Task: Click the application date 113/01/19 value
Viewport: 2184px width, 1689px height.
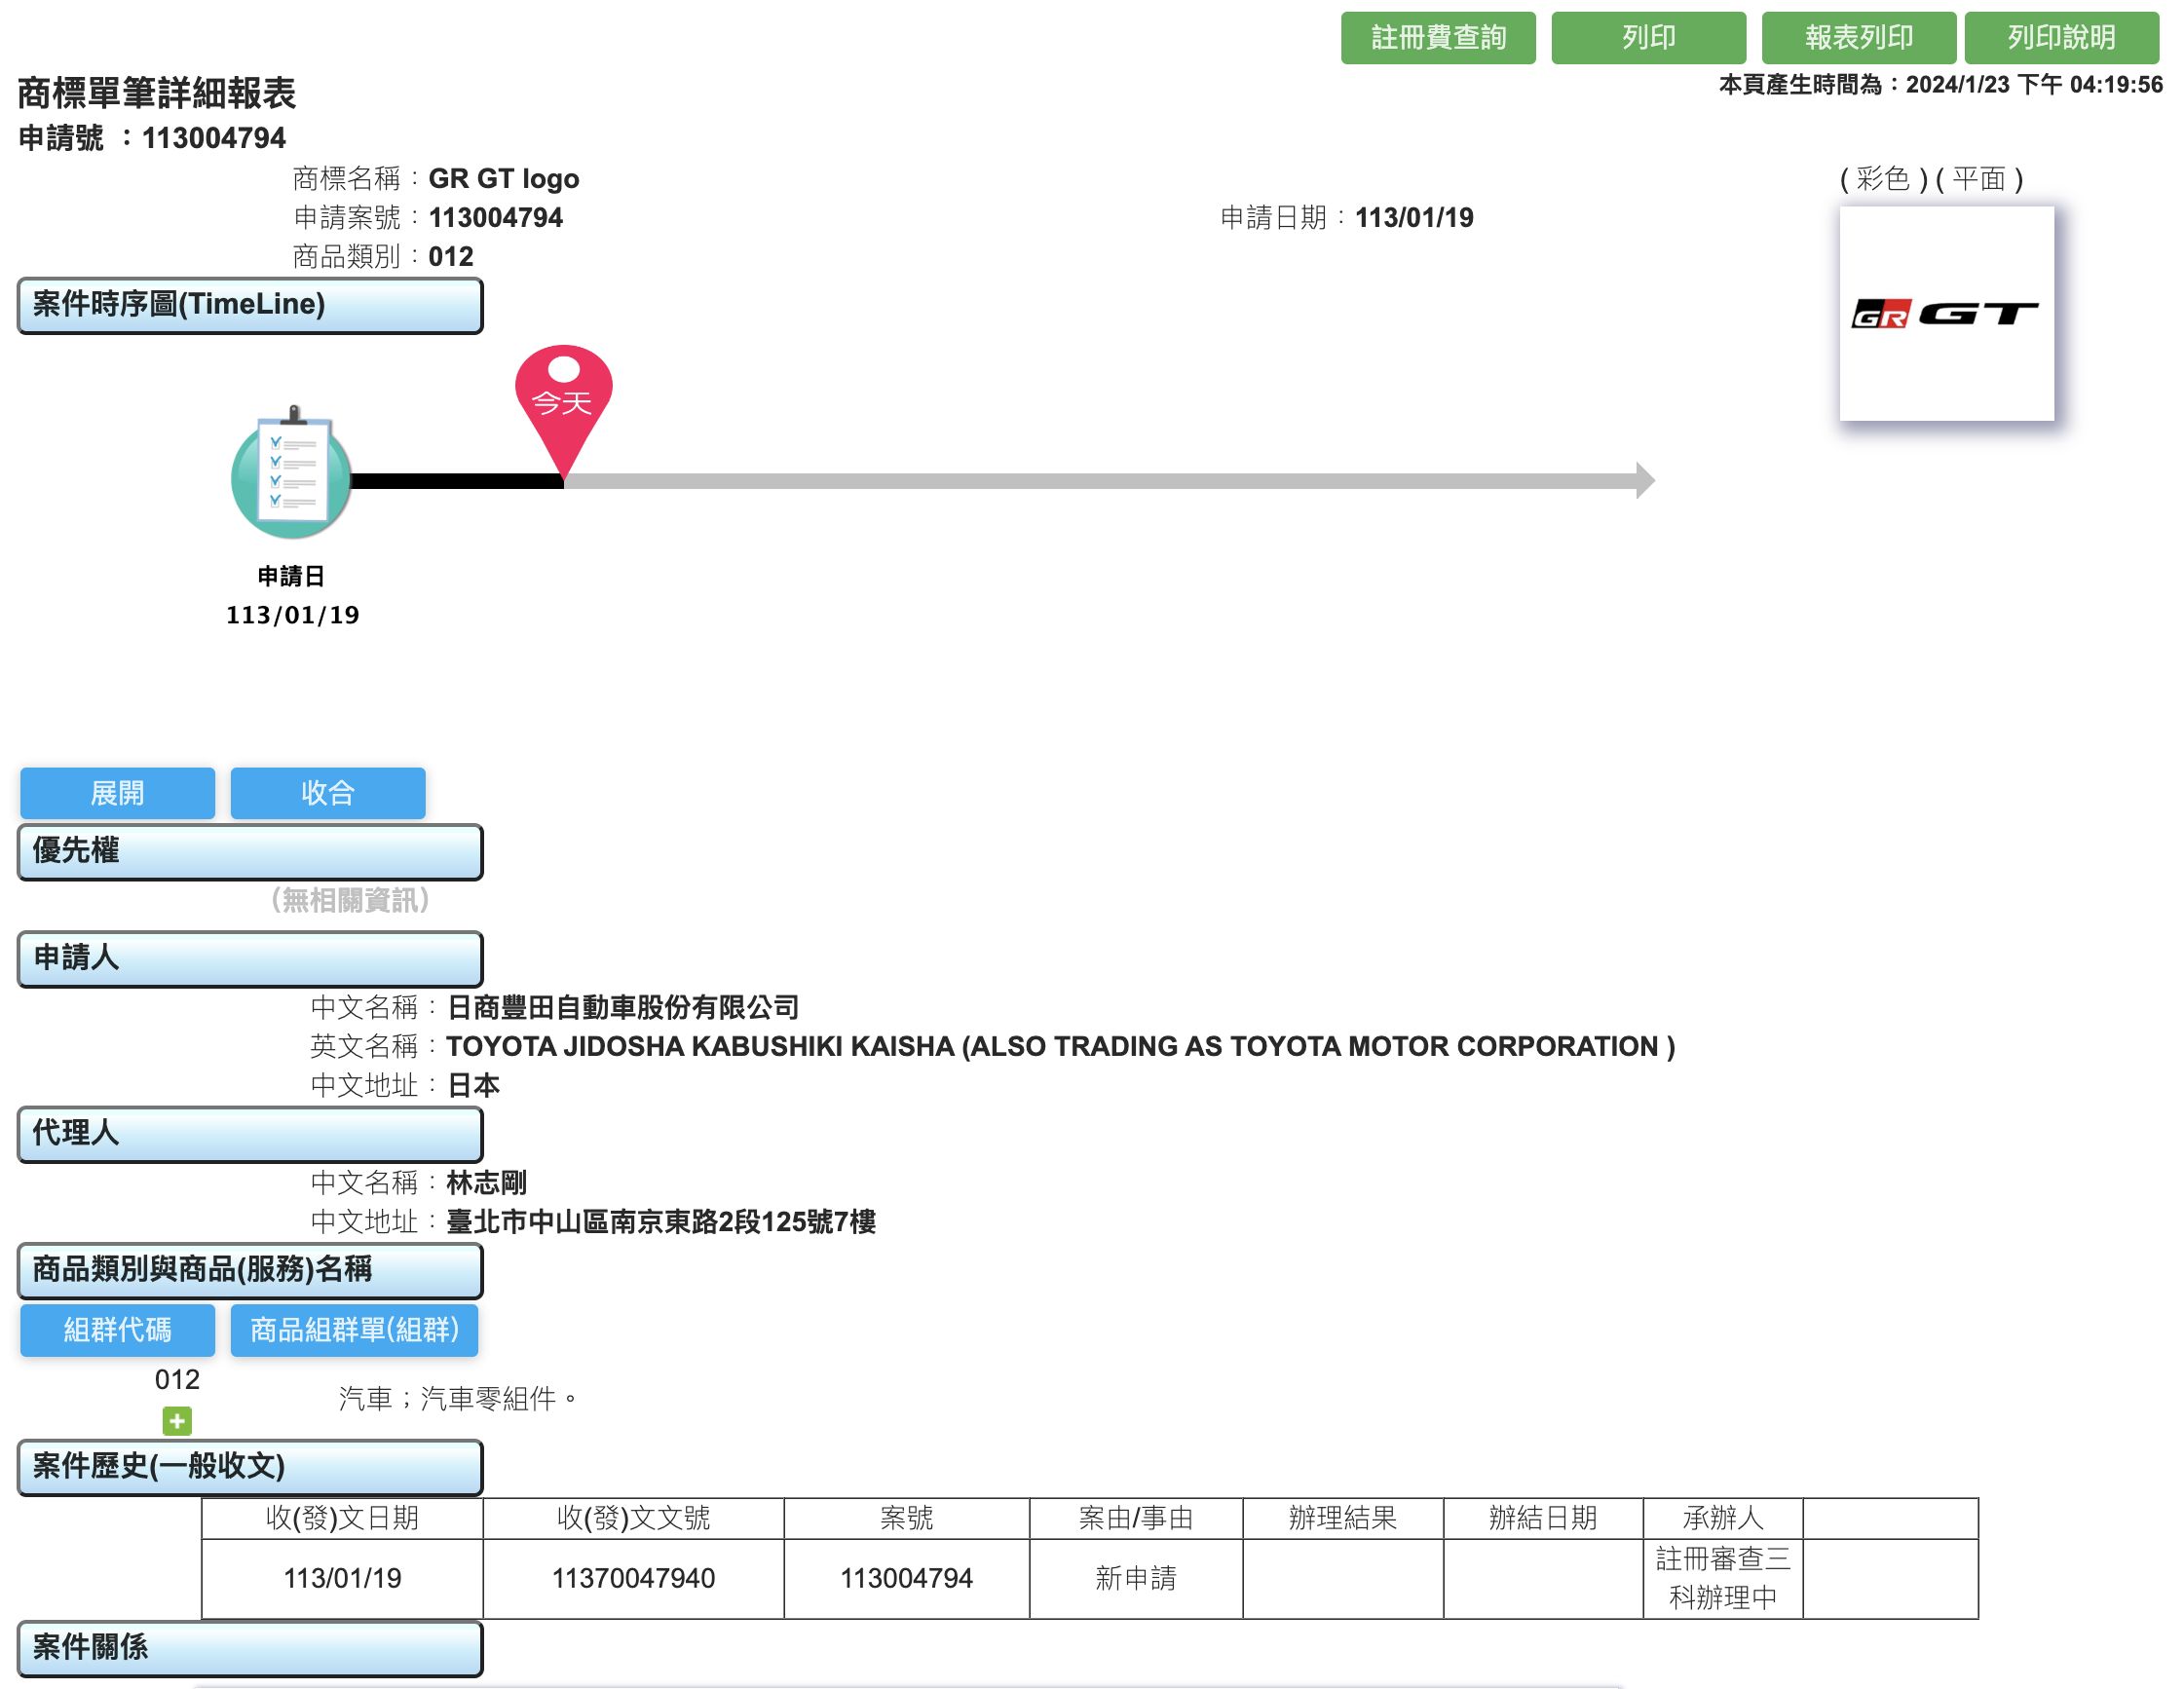Action: pyautogui.click(x=1414, y=218)
